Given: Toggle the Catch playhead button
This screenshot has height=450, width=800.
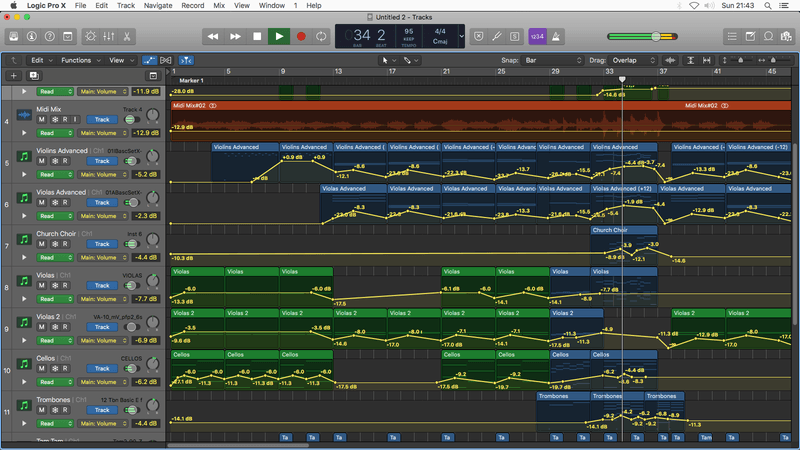Looking at the screenshot, I should (x=186, y=60).
